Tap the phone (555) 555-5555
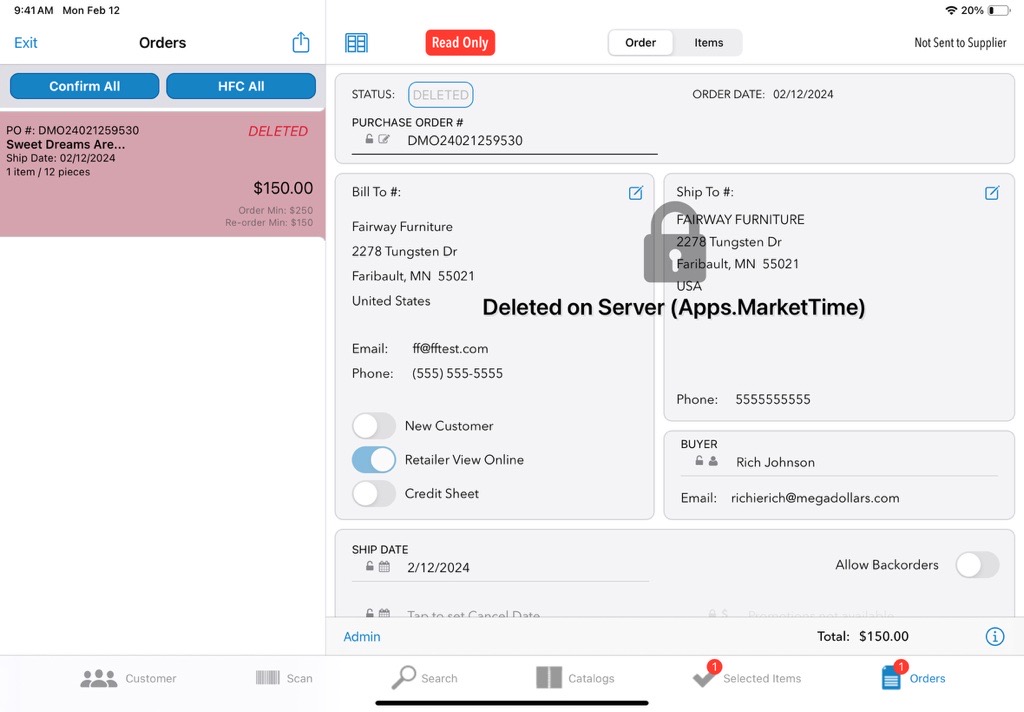The height and width of the screenshot is (712, 1024). click(x=457, y=373)
